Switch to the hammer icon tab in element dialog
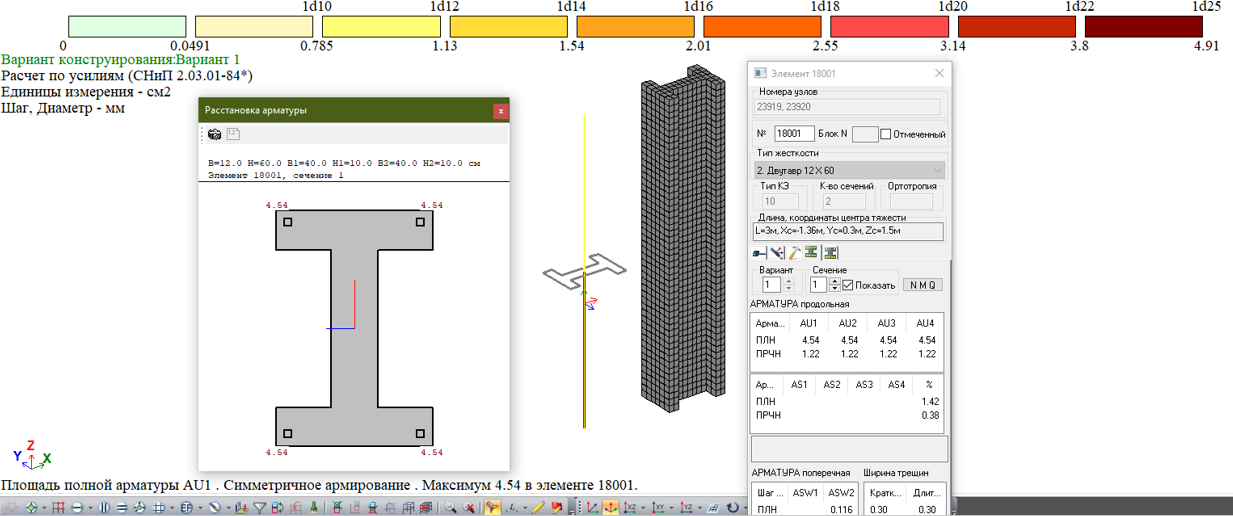Viewport: 1233px width, 516px height. point(795,253)
